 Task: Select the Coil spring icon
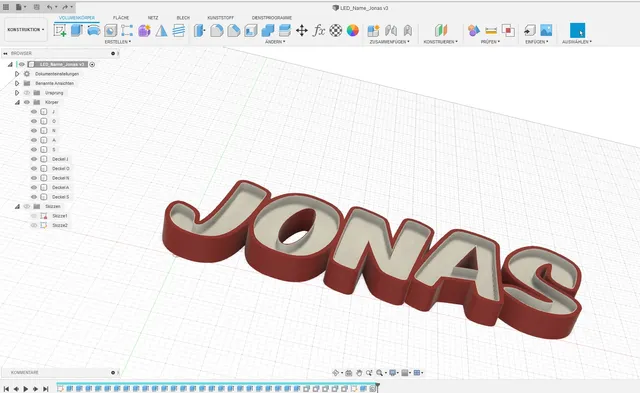click(178, 31)
